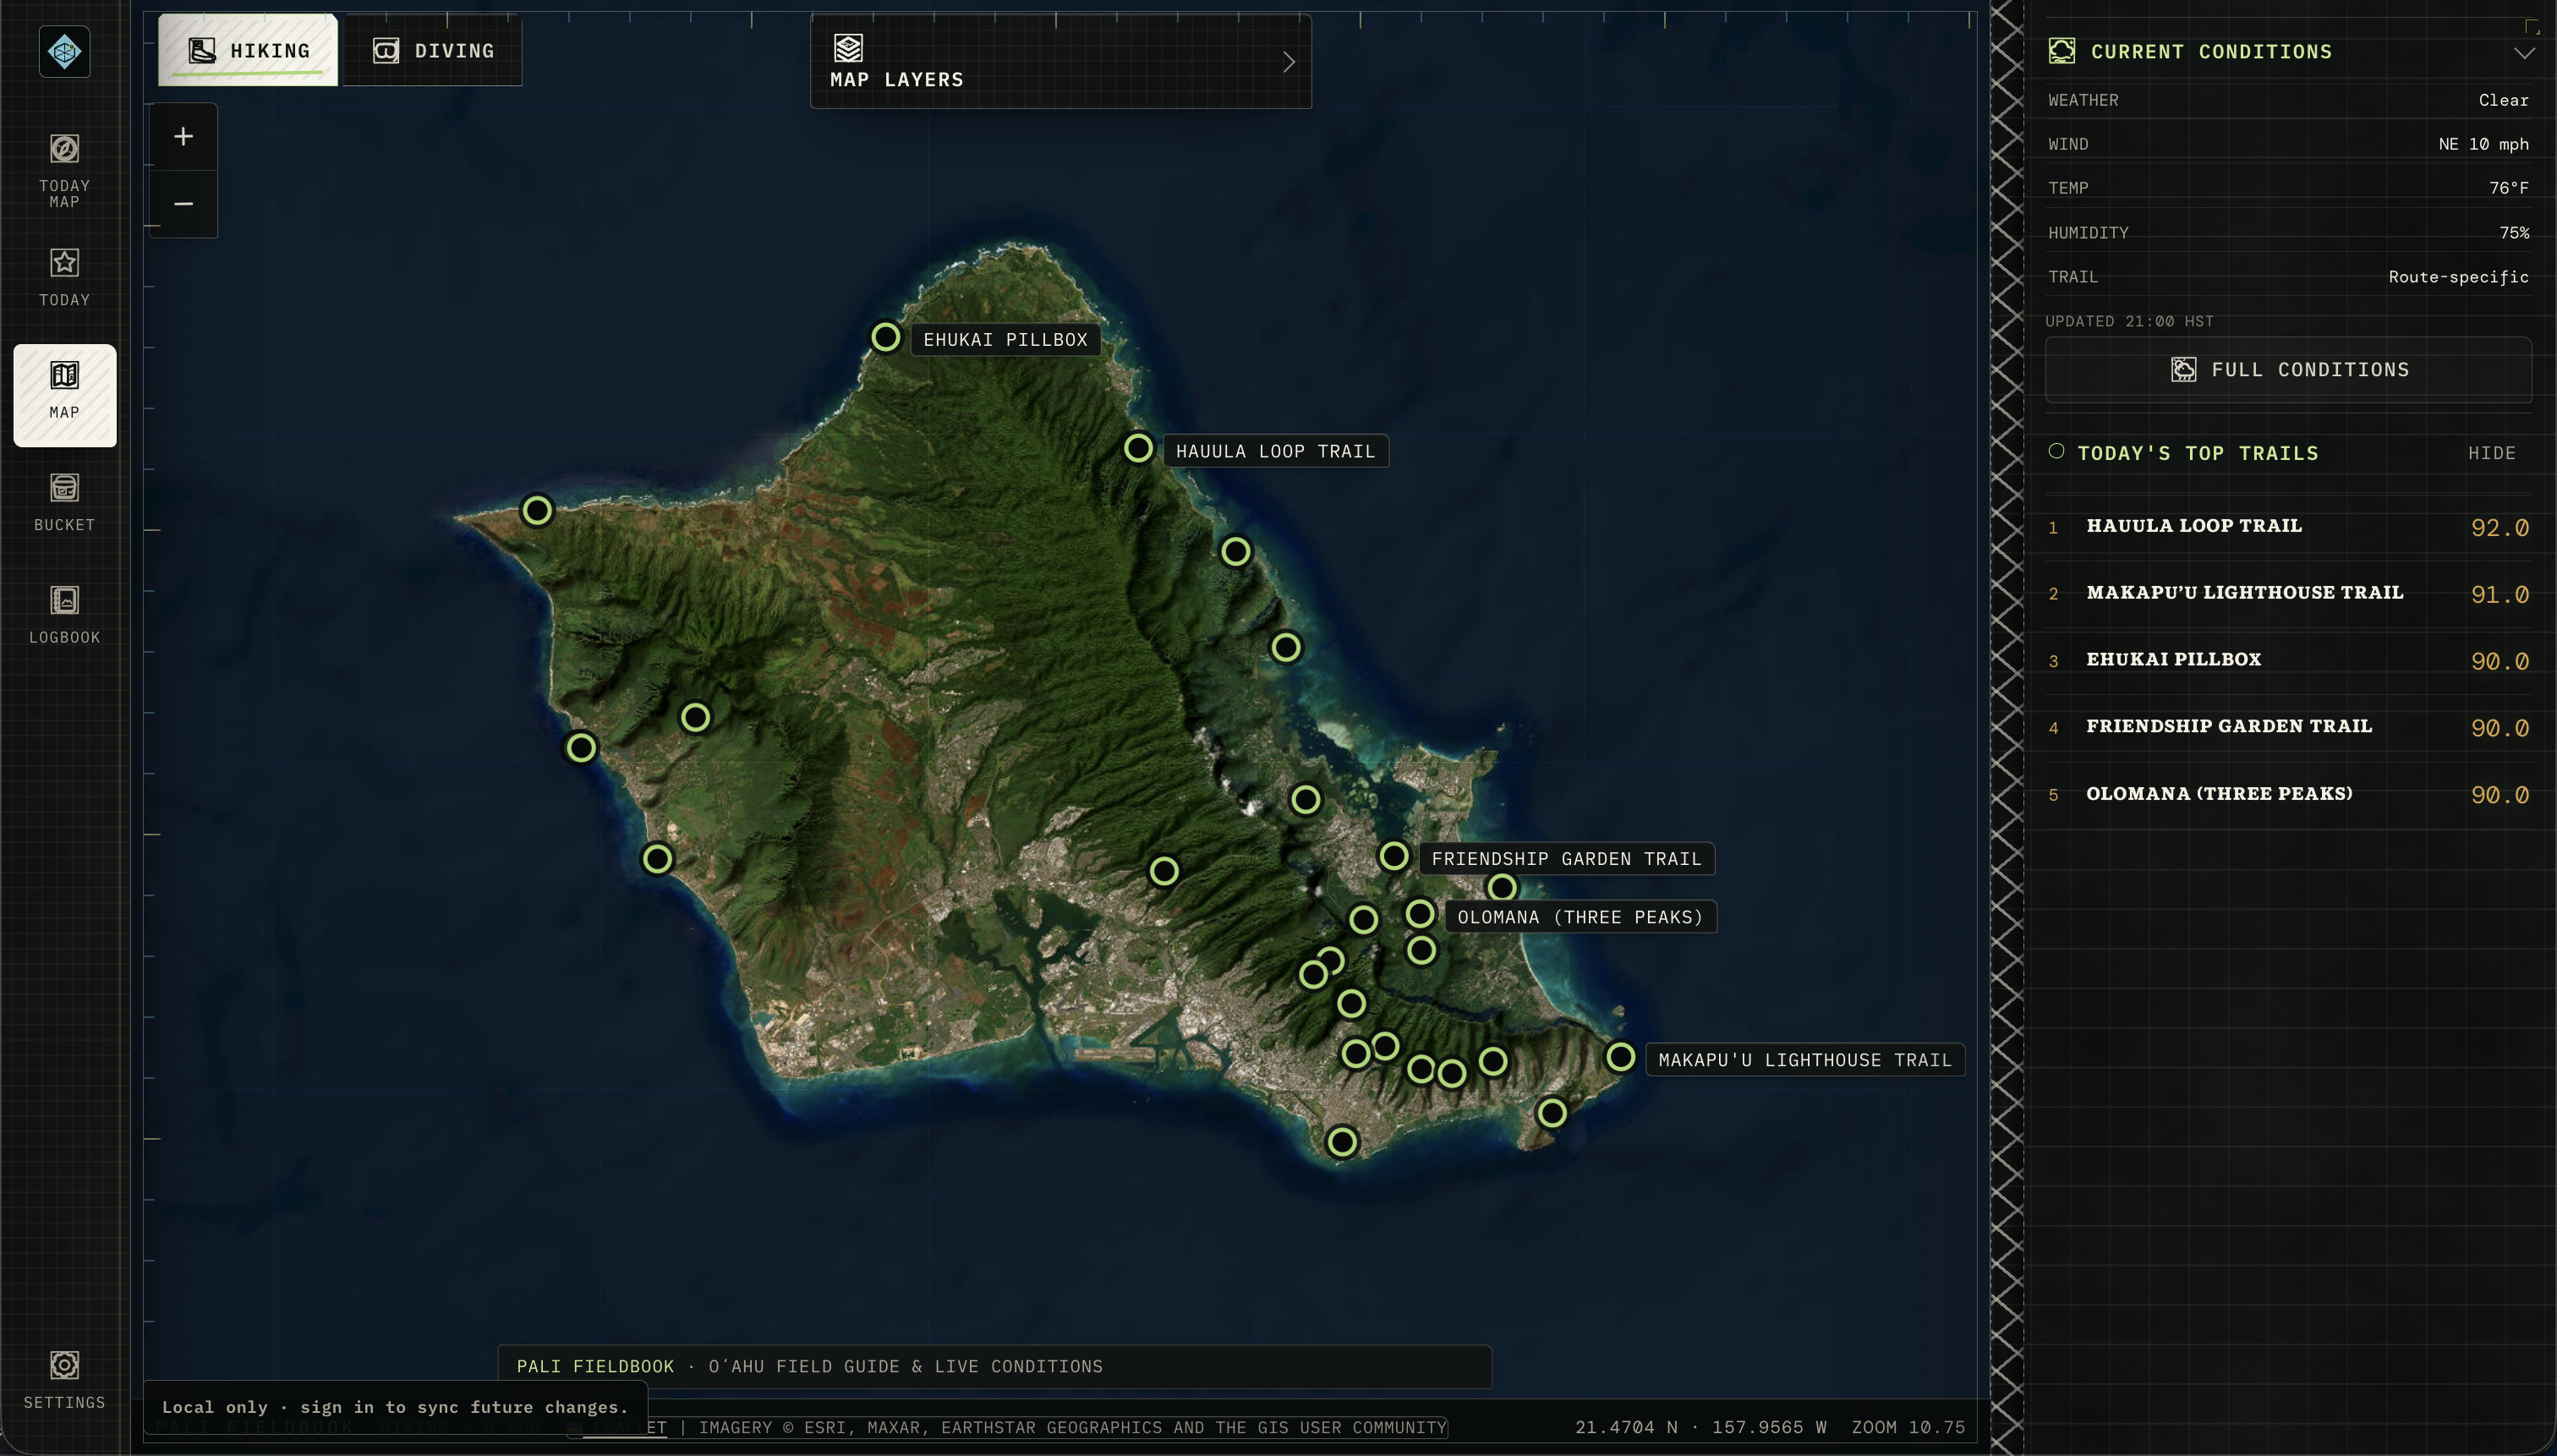Open the Today star icon
The height and width of the screenshot is (1456, 2557).
pos(65,263)
